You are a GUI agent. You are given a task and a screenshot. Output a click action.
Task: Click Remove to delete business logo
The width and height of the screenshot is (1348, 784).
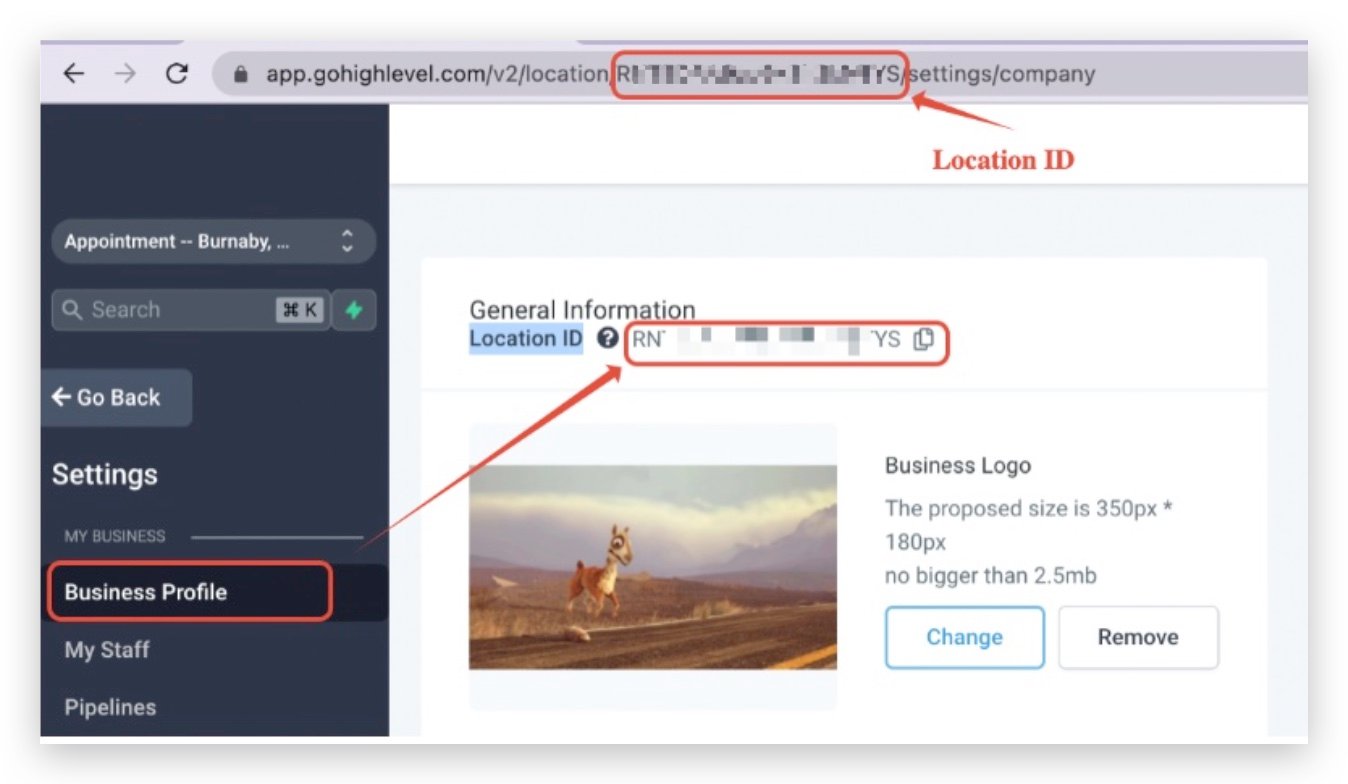click(1138, 637)
